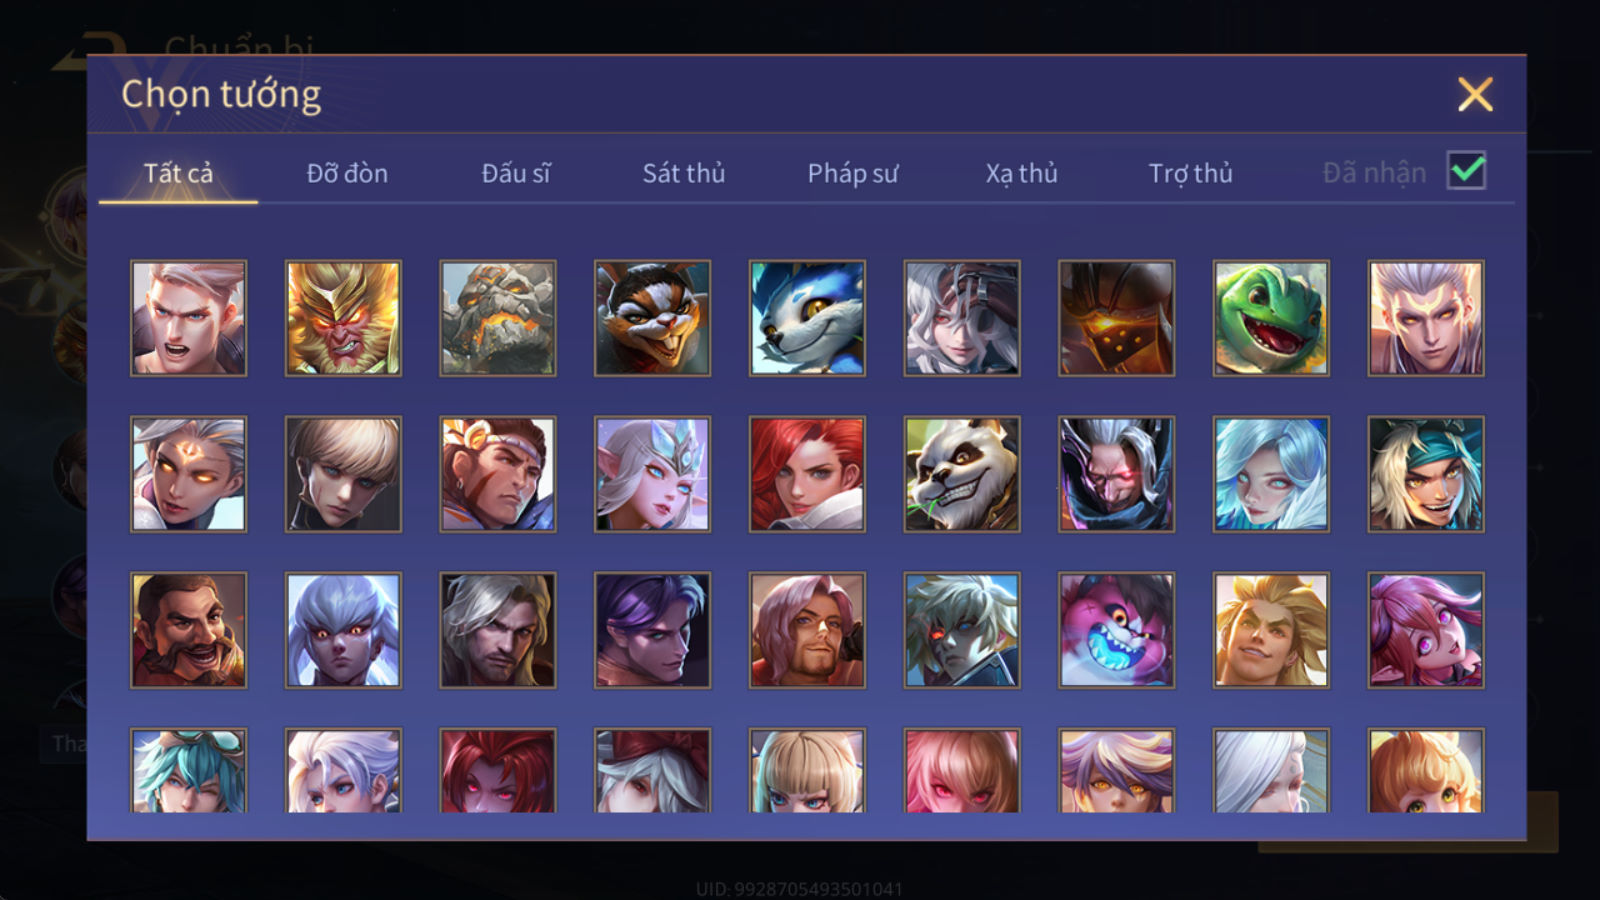
Task: Filter heroes by Trợ thủ tab
Action: click(x=1190, y=173)
